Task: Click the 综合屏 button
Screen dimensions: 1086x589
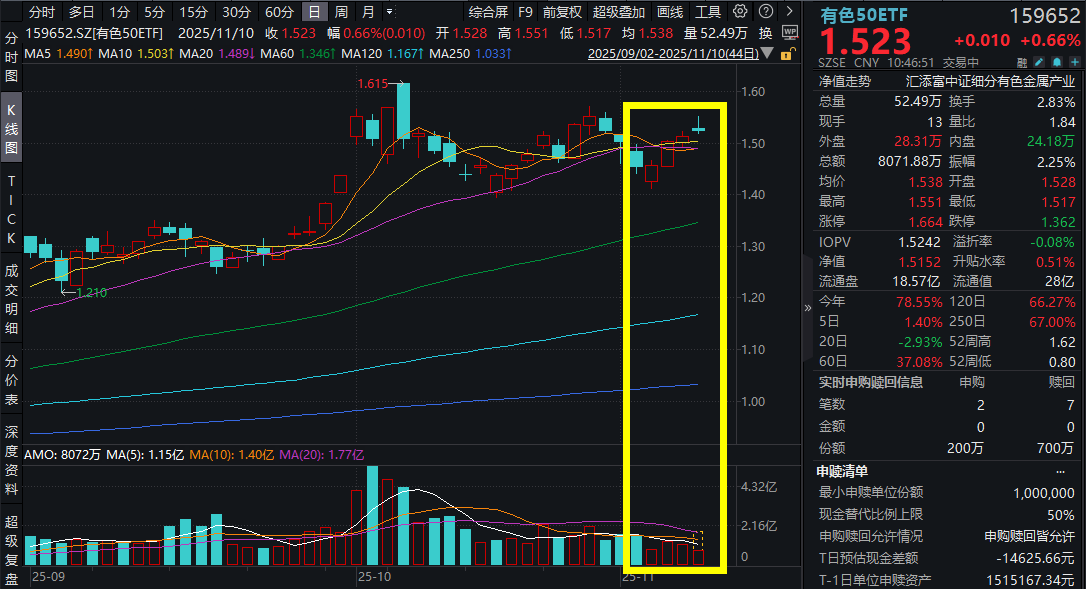Action: 489,11
